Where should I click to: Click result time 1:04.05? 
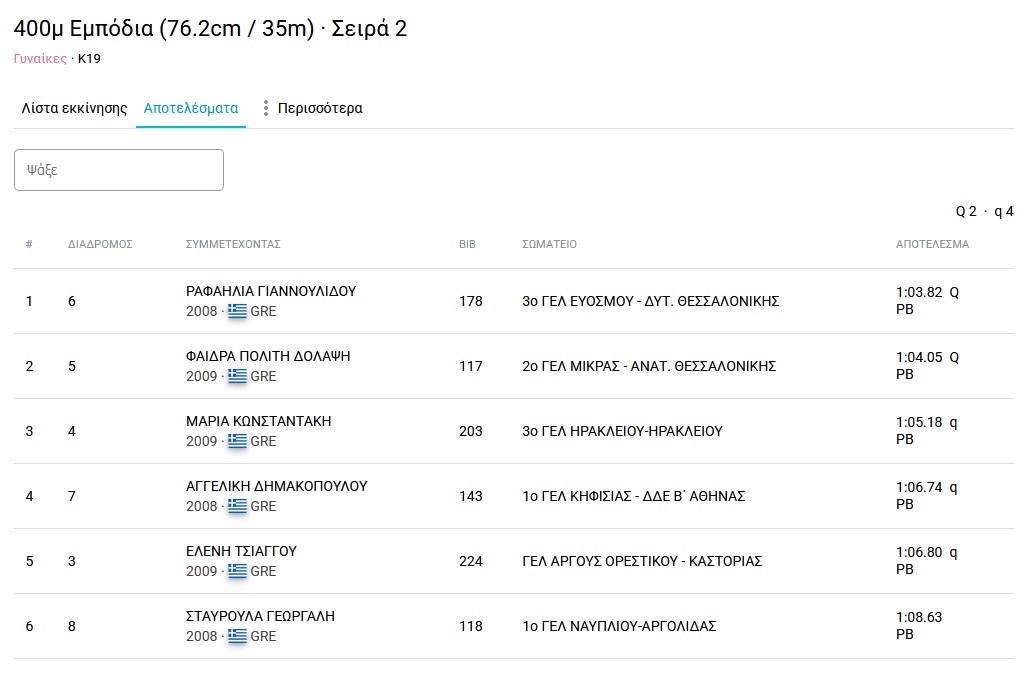coord(919,357)
